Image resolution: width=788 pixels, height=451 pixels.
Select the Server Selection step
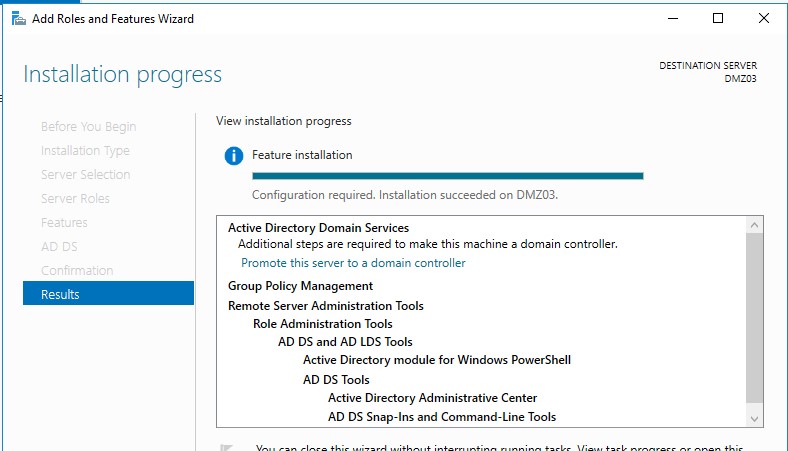[x=85, y=174]
